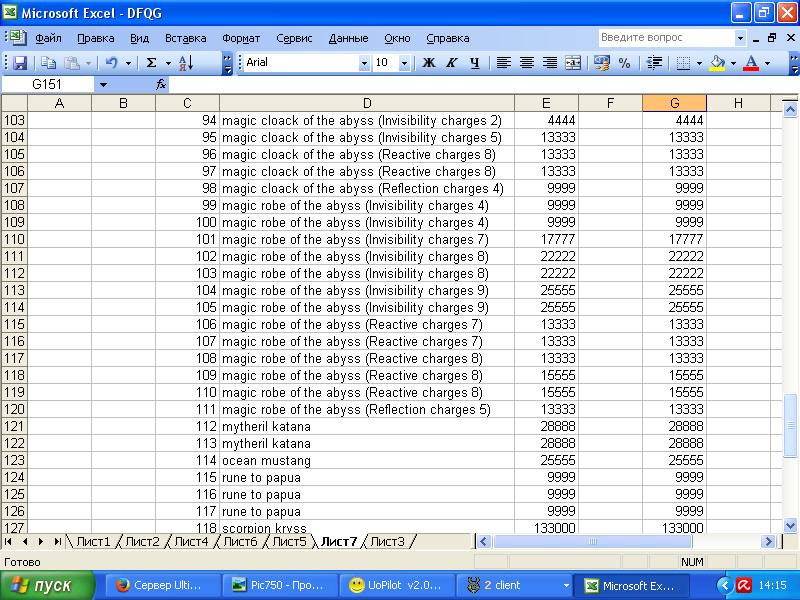Select column header D

(x=367, y=103)
